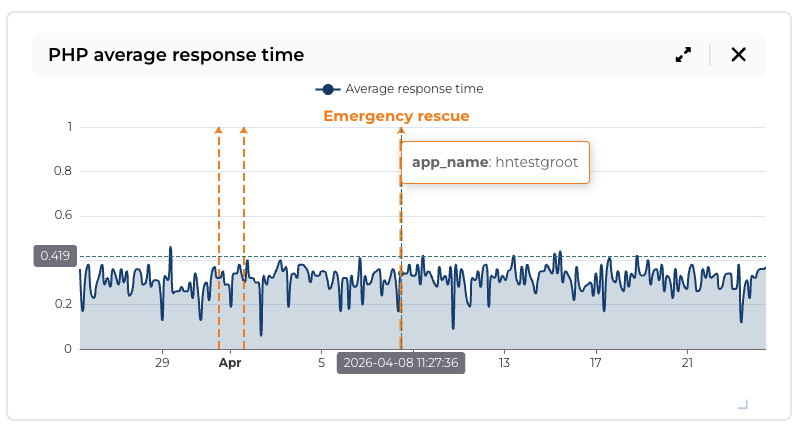This screenshot has width=800, height=426.
Task: Click the 0.8 y-axis tick label
Action: pos(63,171)
